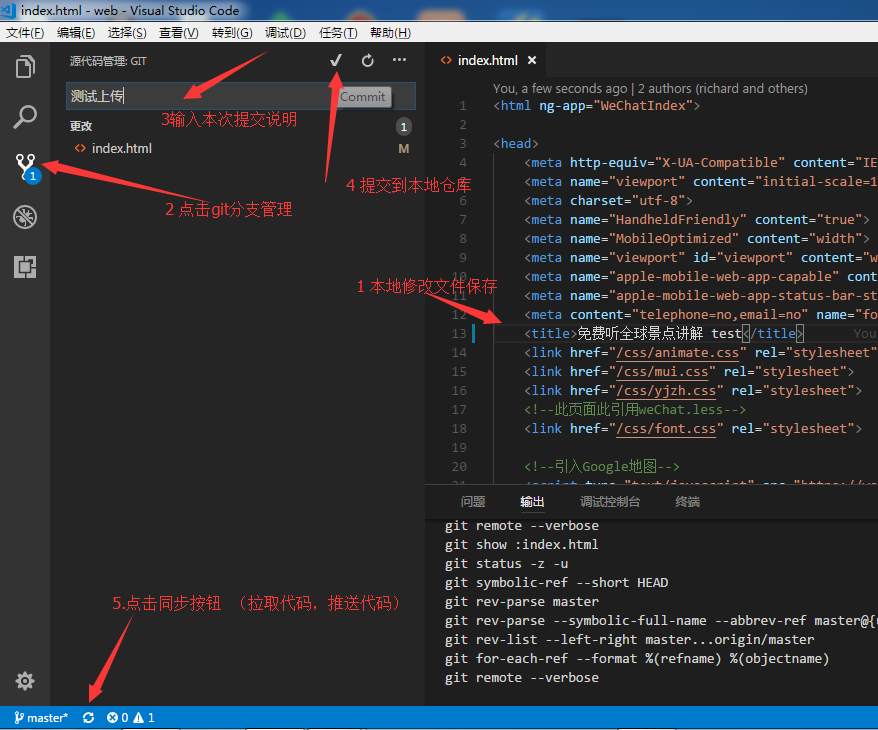This screenshot has width=878, height=730.
Task: Click the master branch indicator in status bar
Action: tap(41, 718)
